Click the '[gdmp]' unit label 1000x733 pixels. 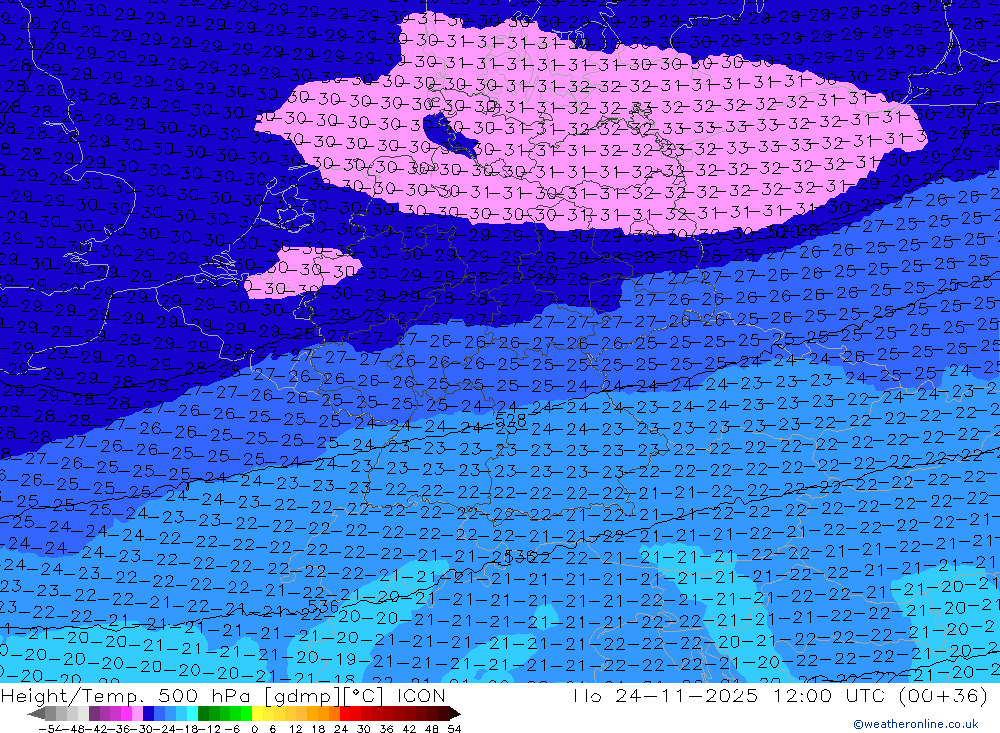coord(301,695)
